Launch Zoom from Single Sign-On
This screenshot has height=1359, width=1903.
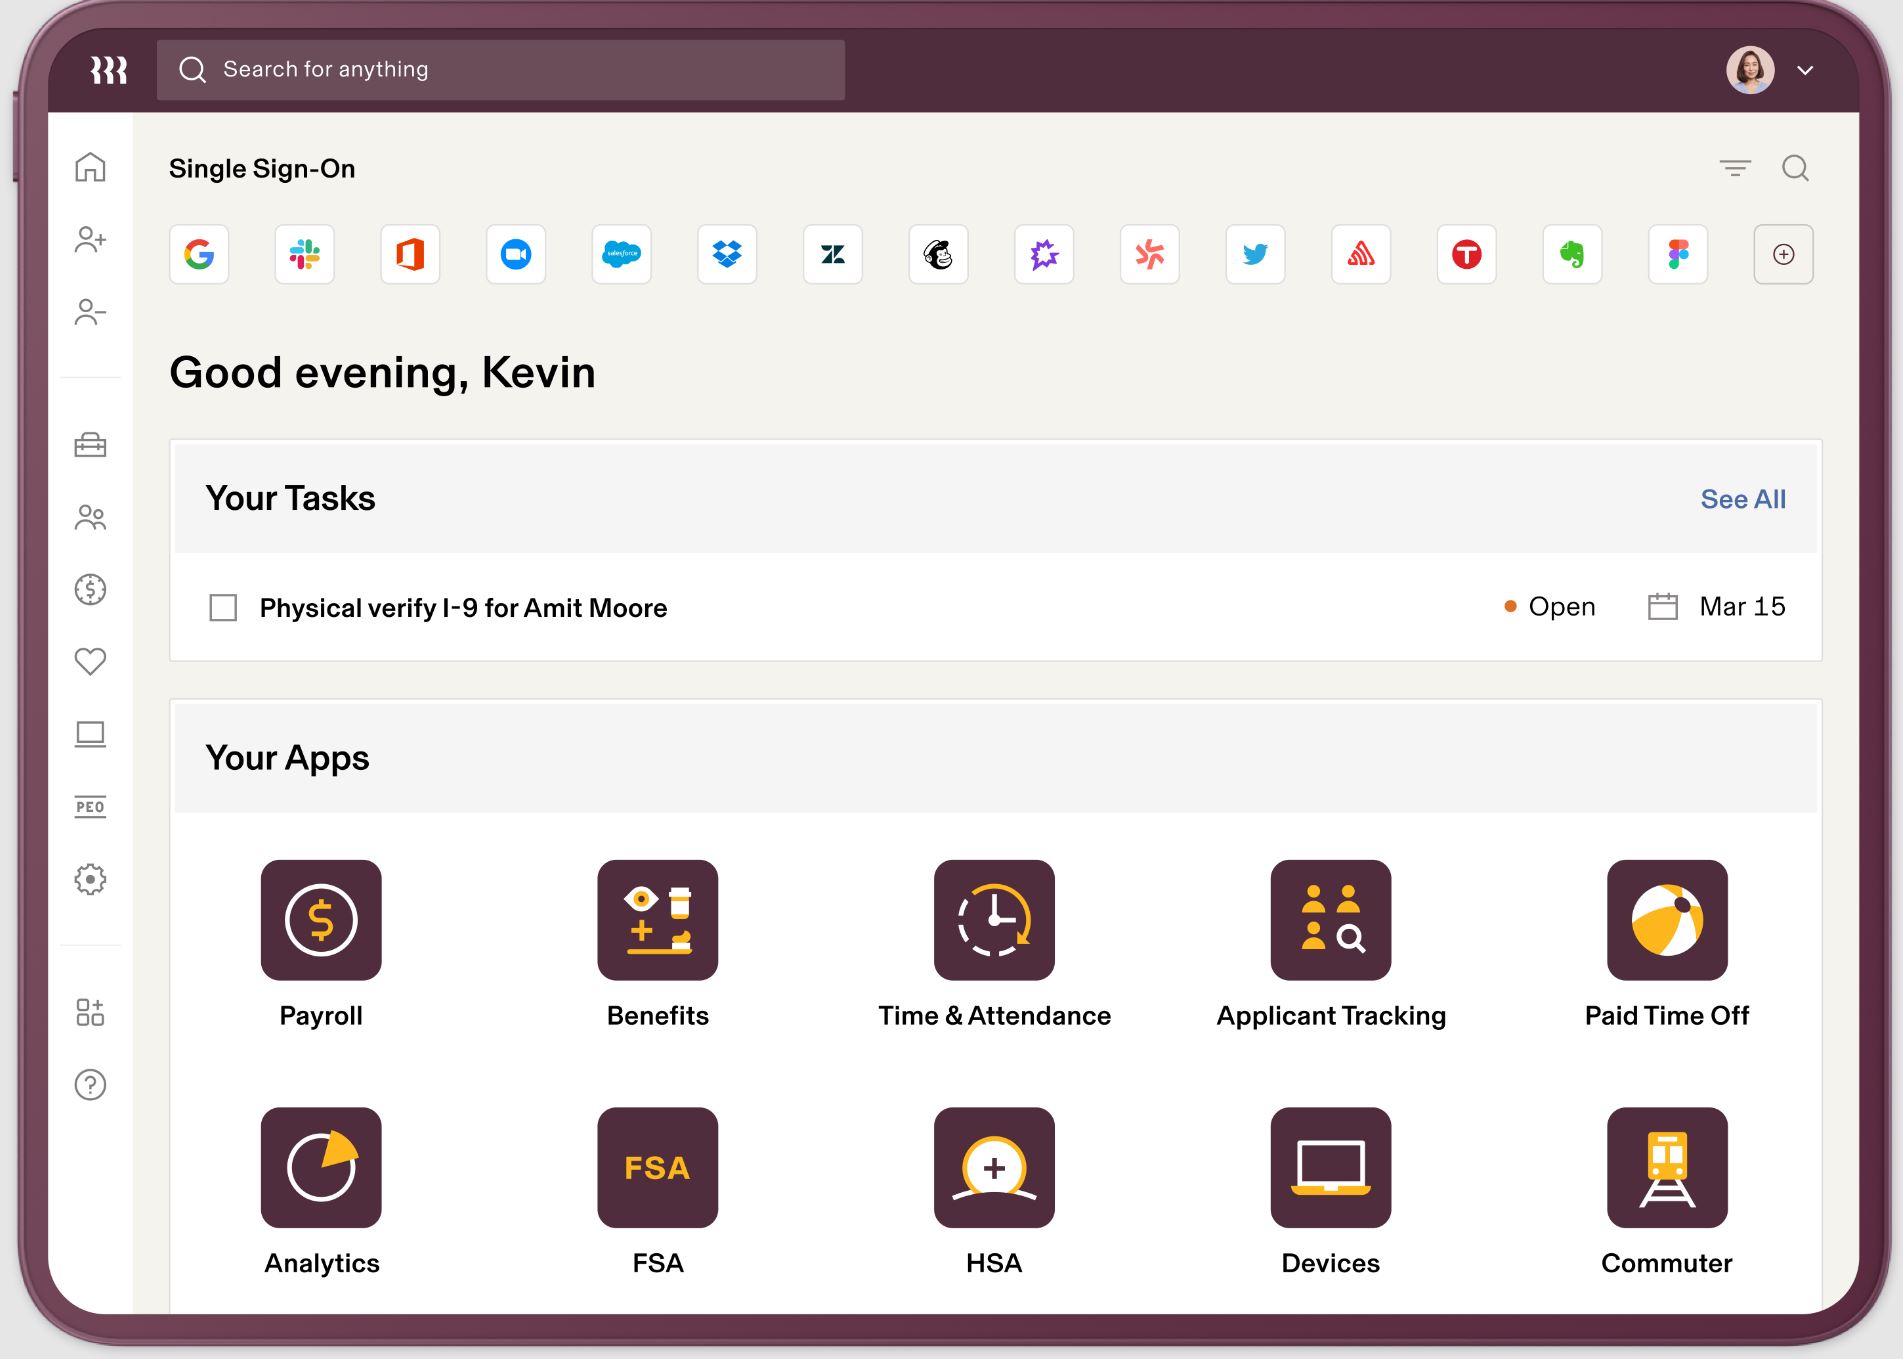(516, 254)
